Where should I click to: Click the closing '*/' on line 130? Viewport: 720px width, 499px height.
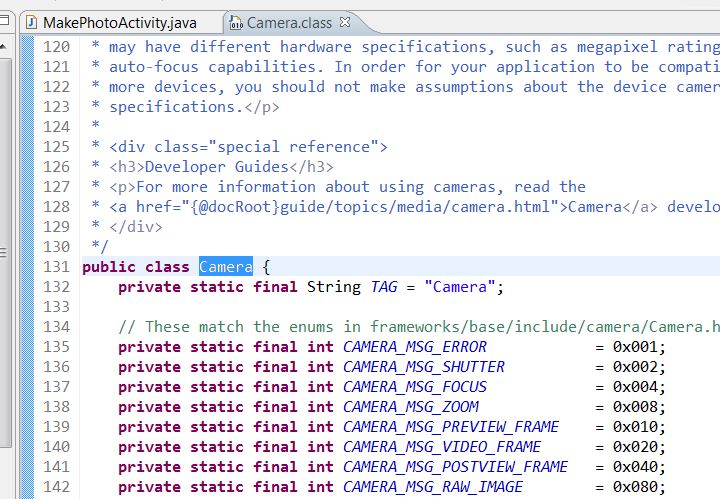pyautogui.click(x=100, y=247)
